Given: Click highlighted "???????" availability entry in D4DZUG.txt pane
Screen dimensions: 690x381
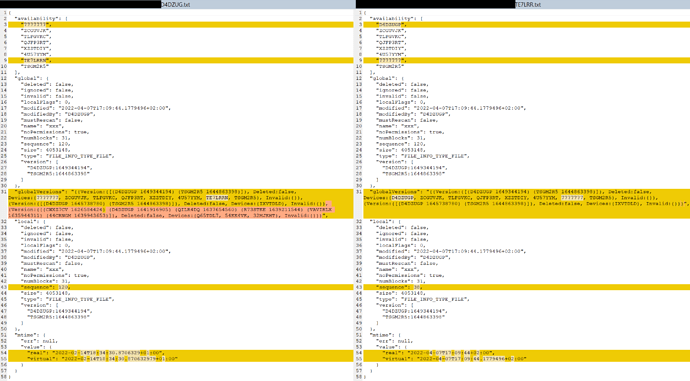Looking at the screenshot, I should click(x=36, y=25).
